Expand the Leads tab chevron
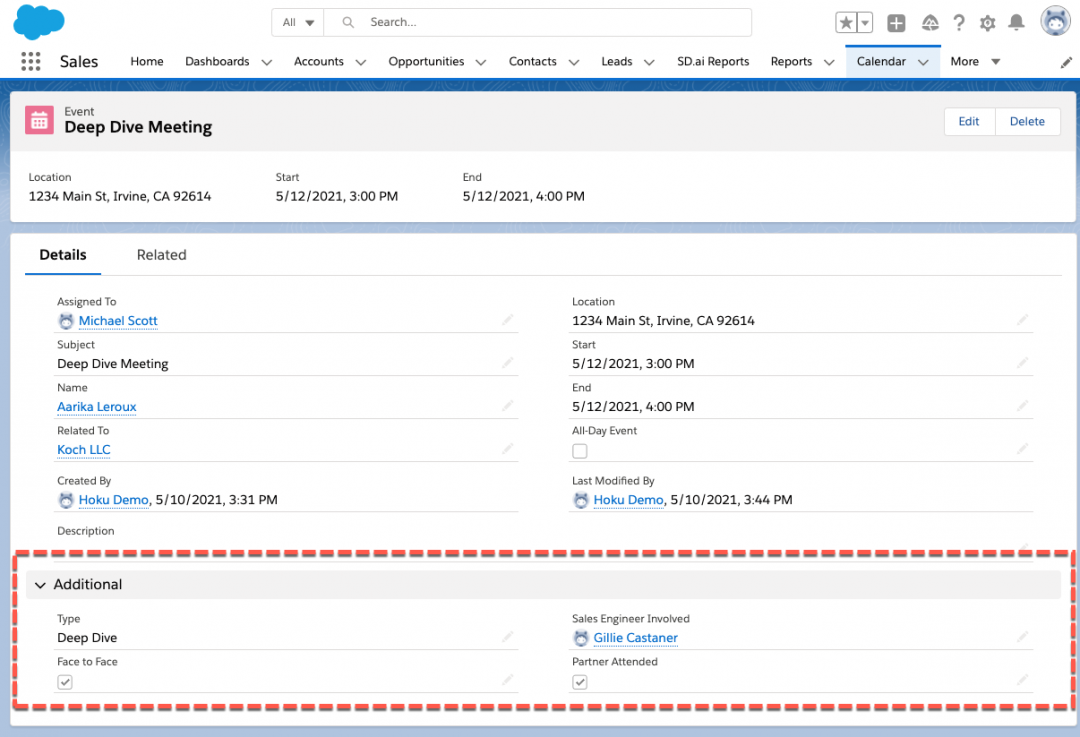This screenshot has width=1080, height=737. pos(649,62)
